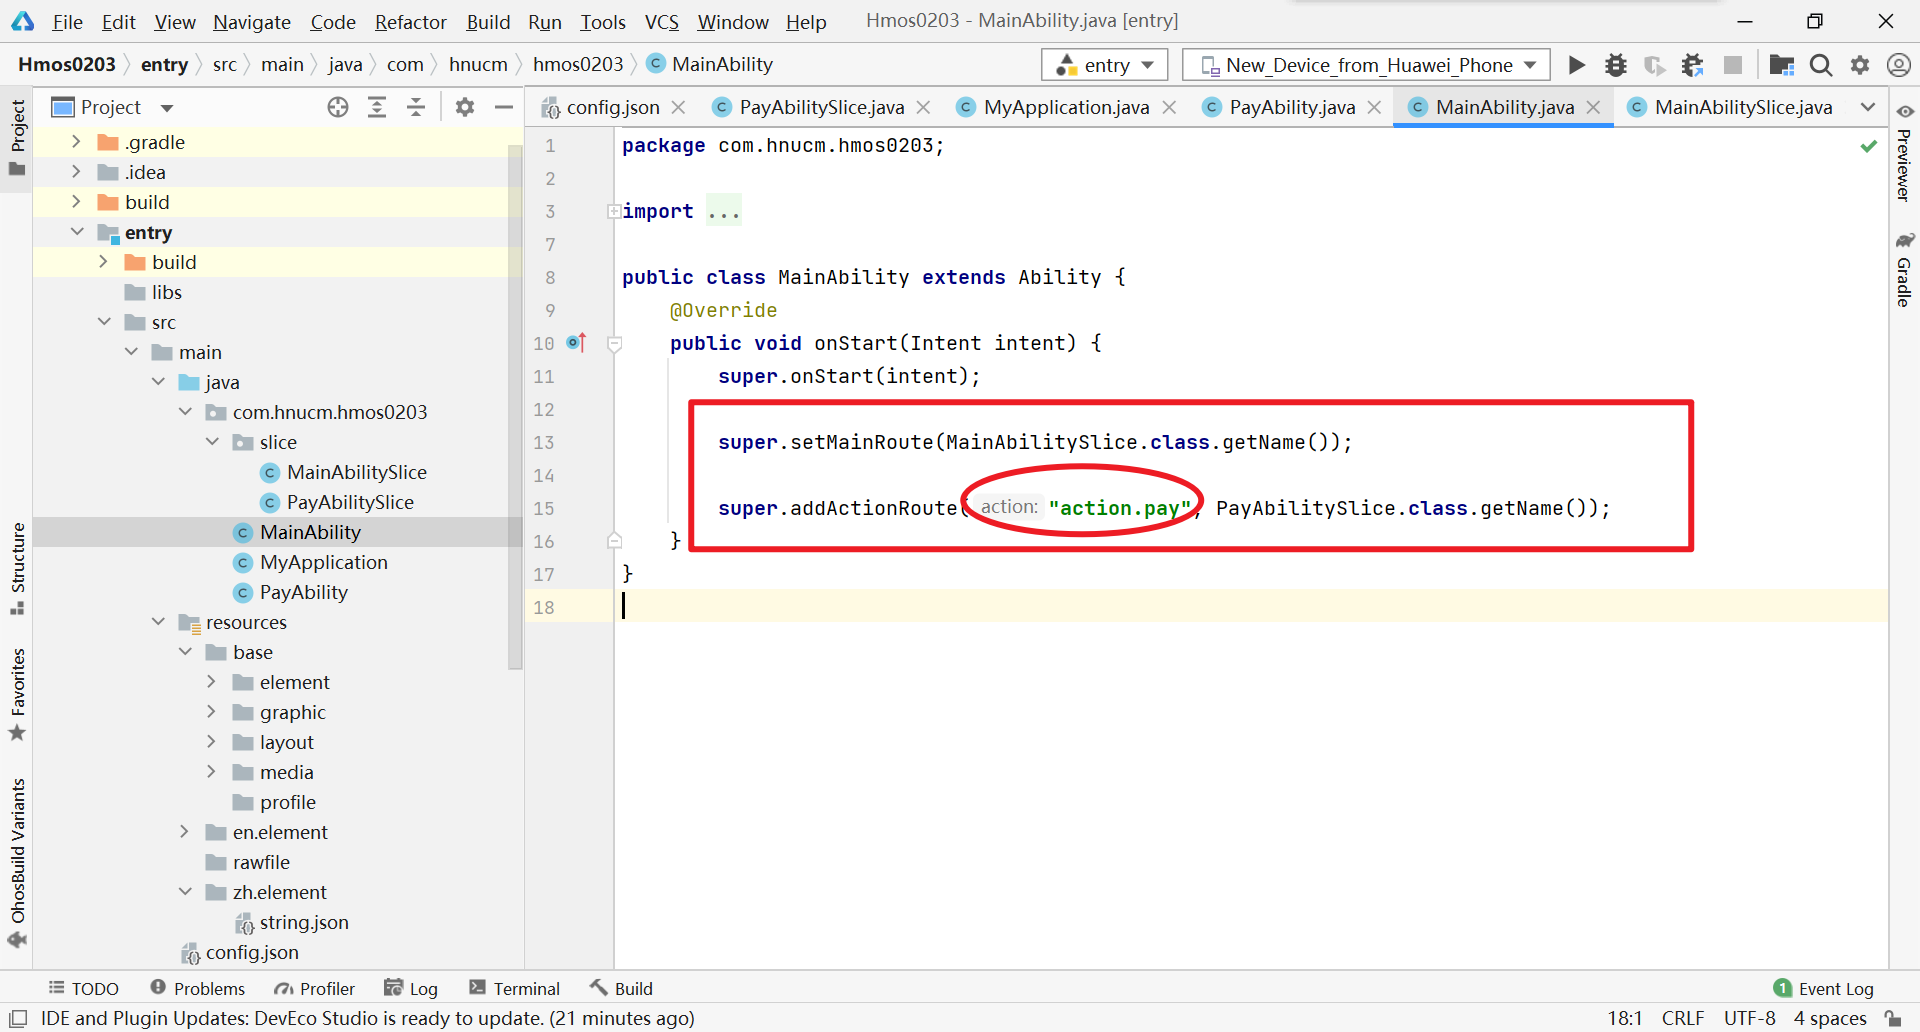
Task: Click the read-only lock icon in status bar
Action: [1893, 1018]
